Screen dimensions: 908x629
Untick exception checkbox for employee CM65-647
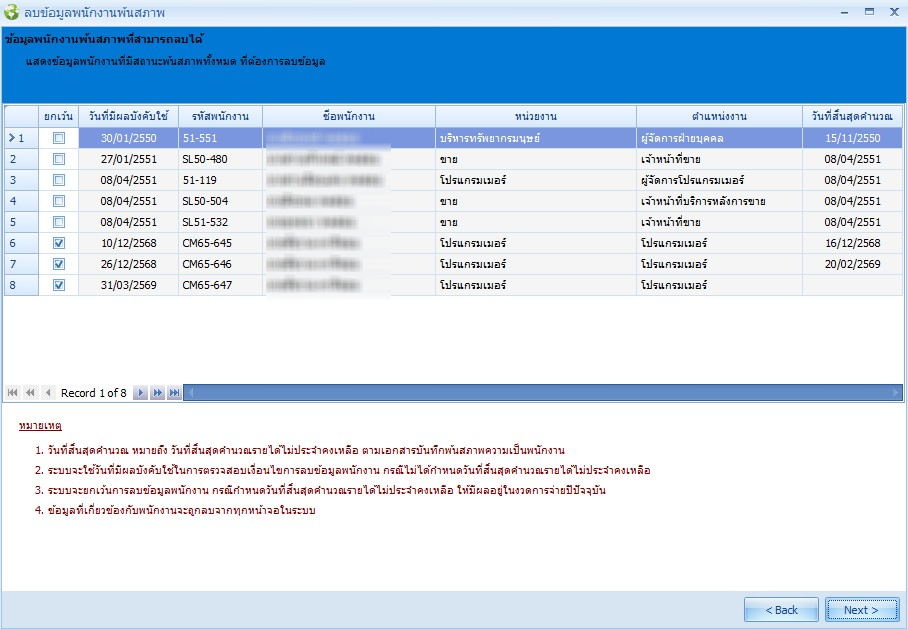[x=58, y=285]
